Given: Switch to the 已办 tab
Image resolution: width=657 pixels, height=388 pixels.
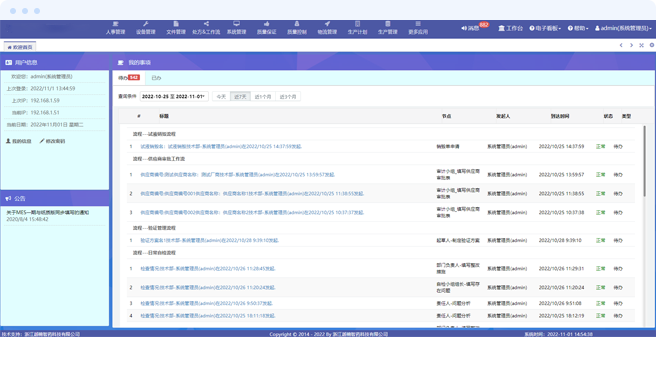Looking at the screenshot, I should (x=156, y=78).
